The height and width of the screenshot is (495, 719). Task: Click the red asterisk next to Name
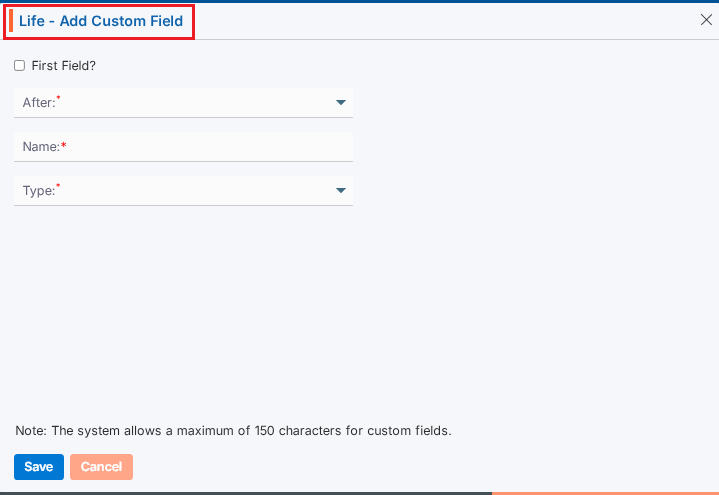[x=64, y=147]
